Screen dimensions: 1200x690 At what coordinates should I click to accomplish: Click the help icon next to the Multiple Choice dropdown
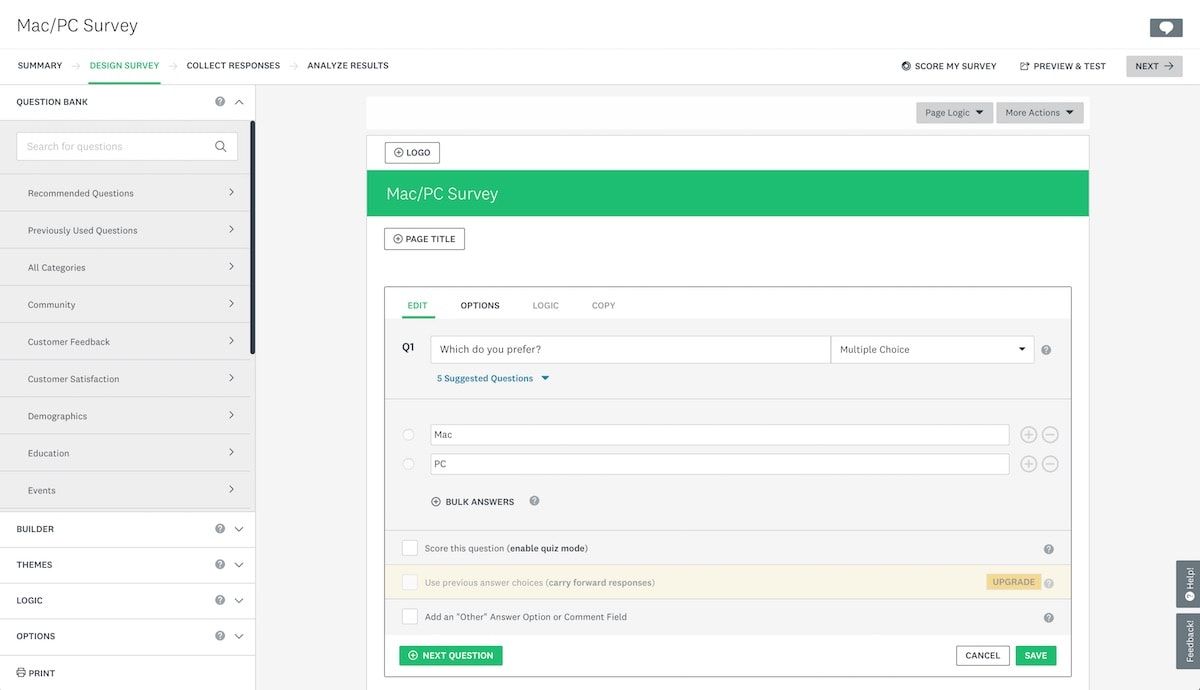tap(1046, 350)
